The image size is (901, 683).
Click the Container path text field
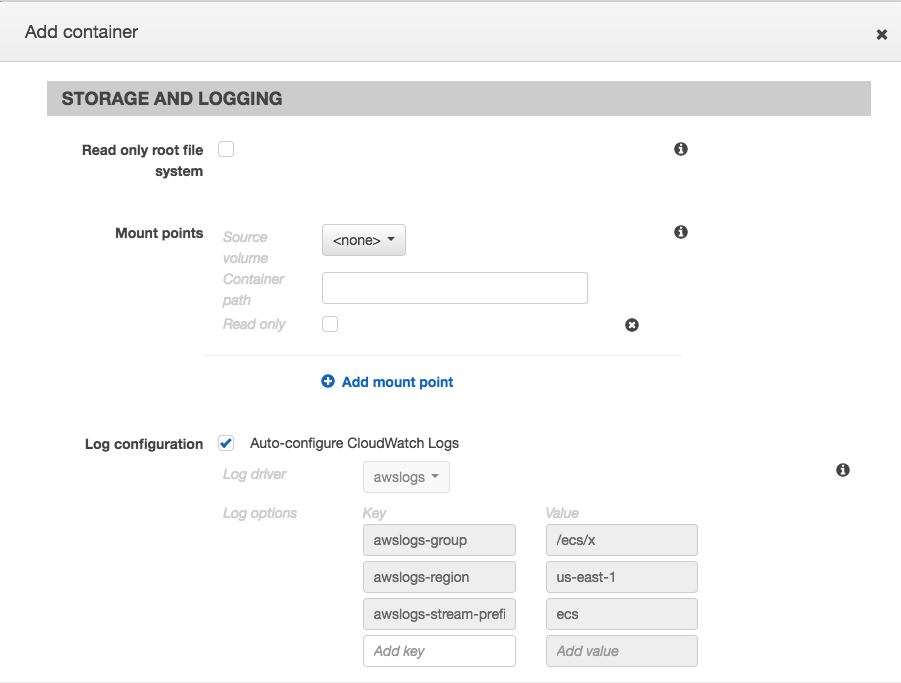pyautogui.click(x=454, y=288)
